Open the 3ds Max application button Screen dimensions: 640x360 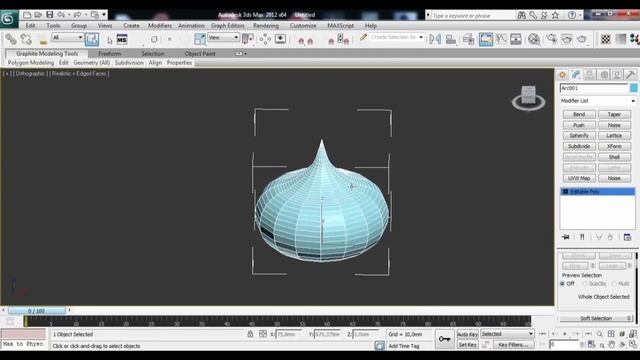coord(8,19)
